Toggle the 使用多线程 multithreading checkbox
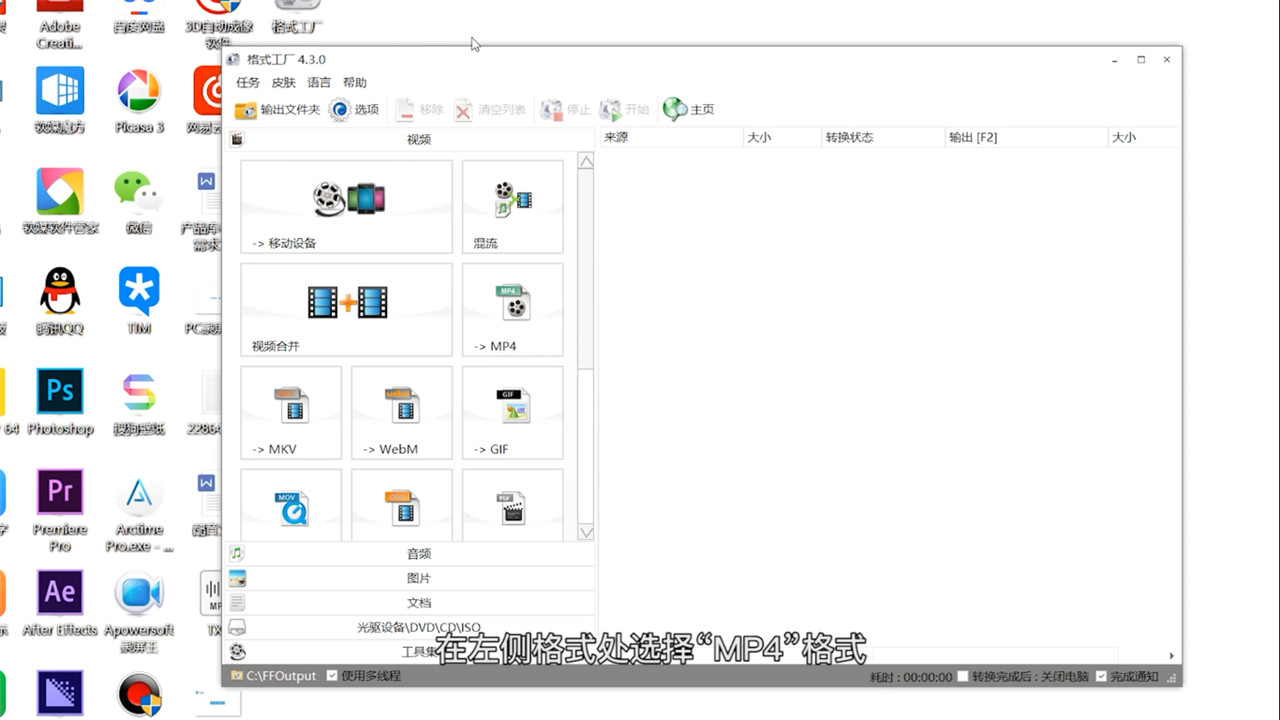Image resolution: width=1280 pixels, height=720 pixels. [x=332, y=676]
